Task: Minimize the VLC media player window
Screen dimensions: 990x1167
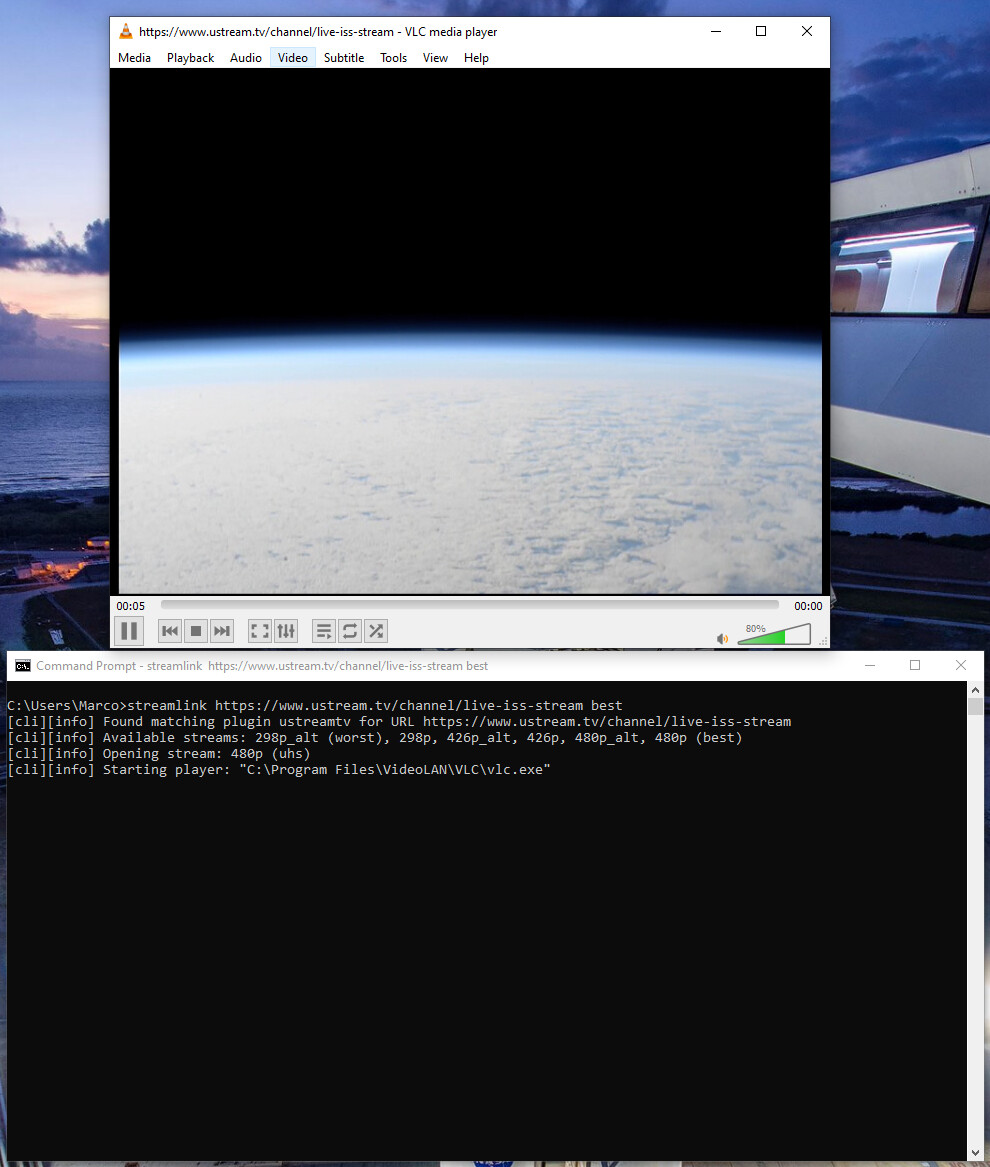Action: coord(716,31)
